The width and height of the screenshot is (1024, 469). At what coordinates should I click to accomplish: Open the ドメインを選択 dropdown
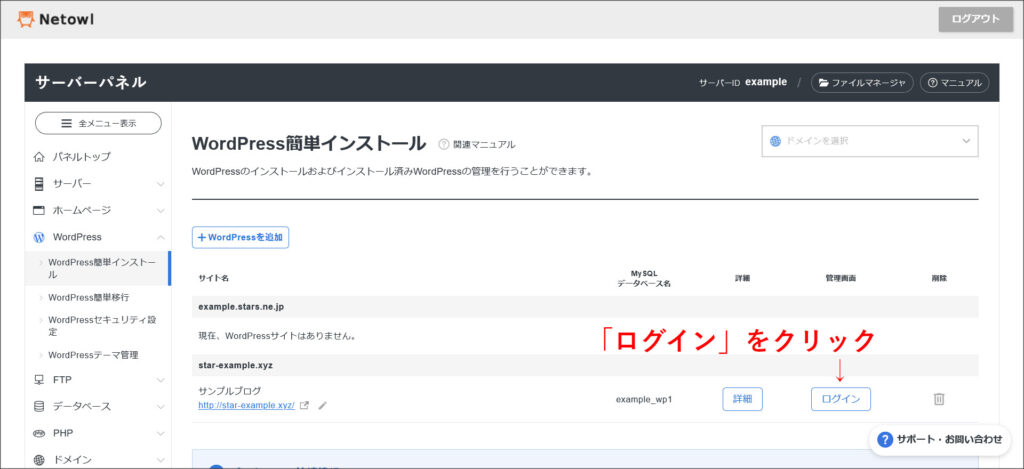click(x=870, y=141)
